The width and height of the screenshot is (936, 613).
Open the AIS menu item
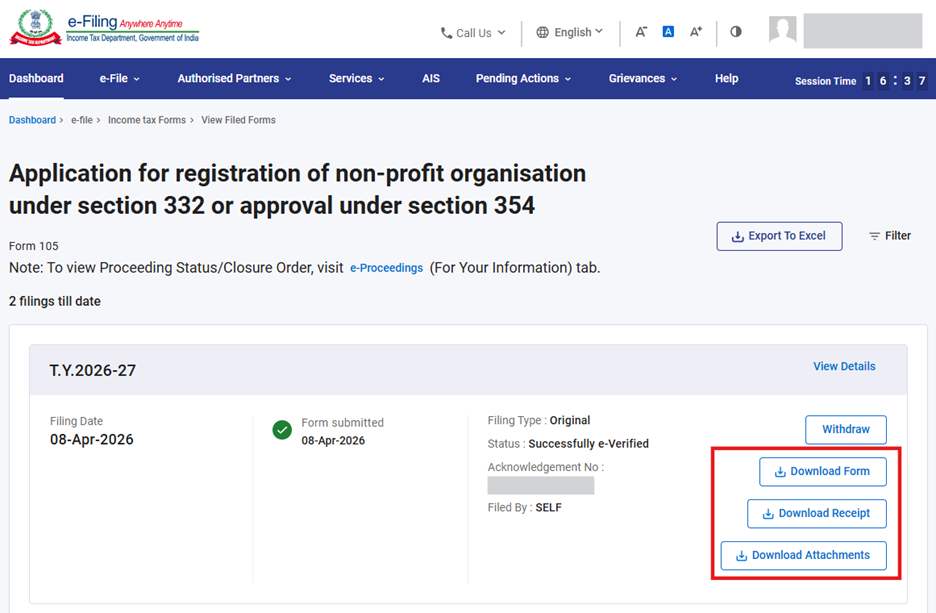click(x=430, y=79)
